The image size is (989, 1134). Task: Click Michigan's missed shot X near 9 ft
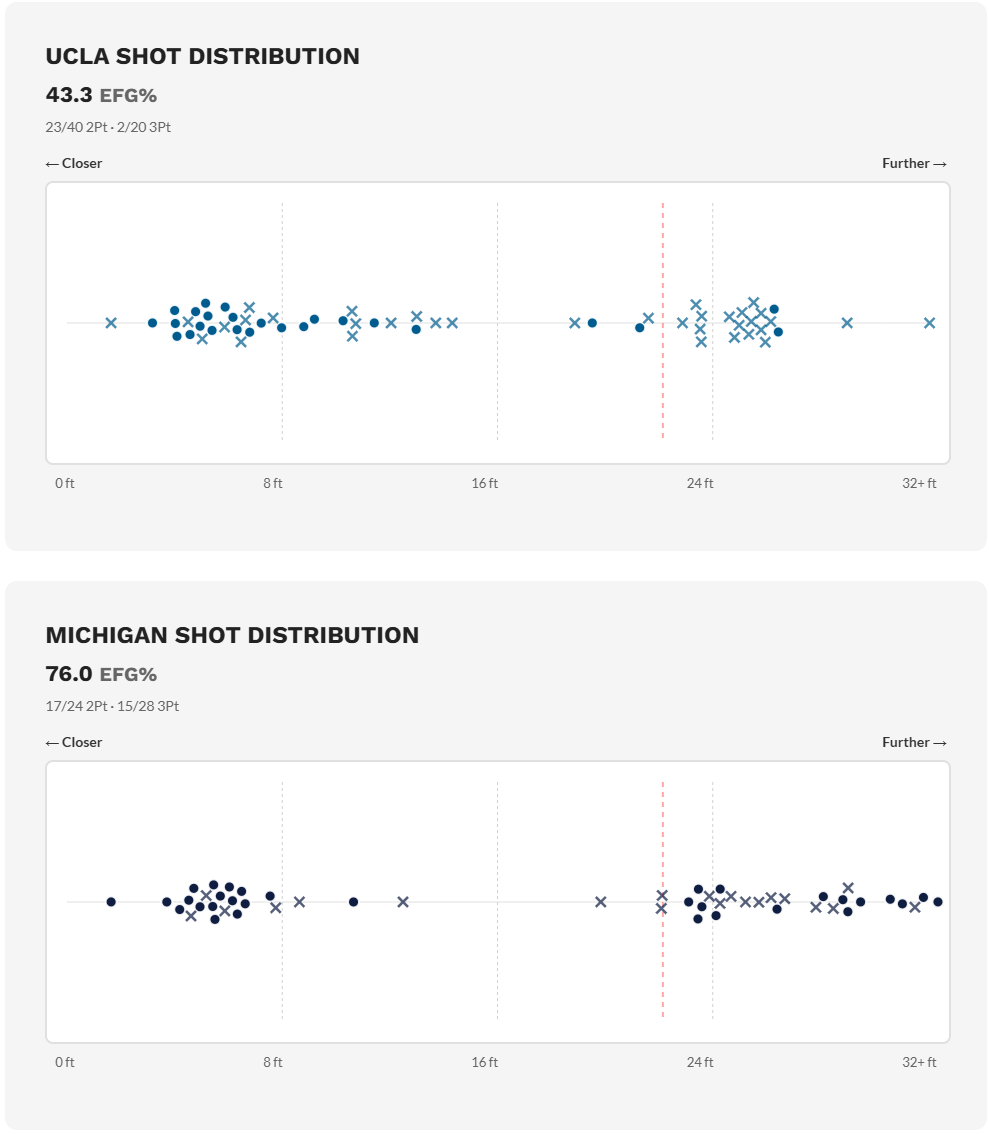pyautogui.click(x=299, y=902)
